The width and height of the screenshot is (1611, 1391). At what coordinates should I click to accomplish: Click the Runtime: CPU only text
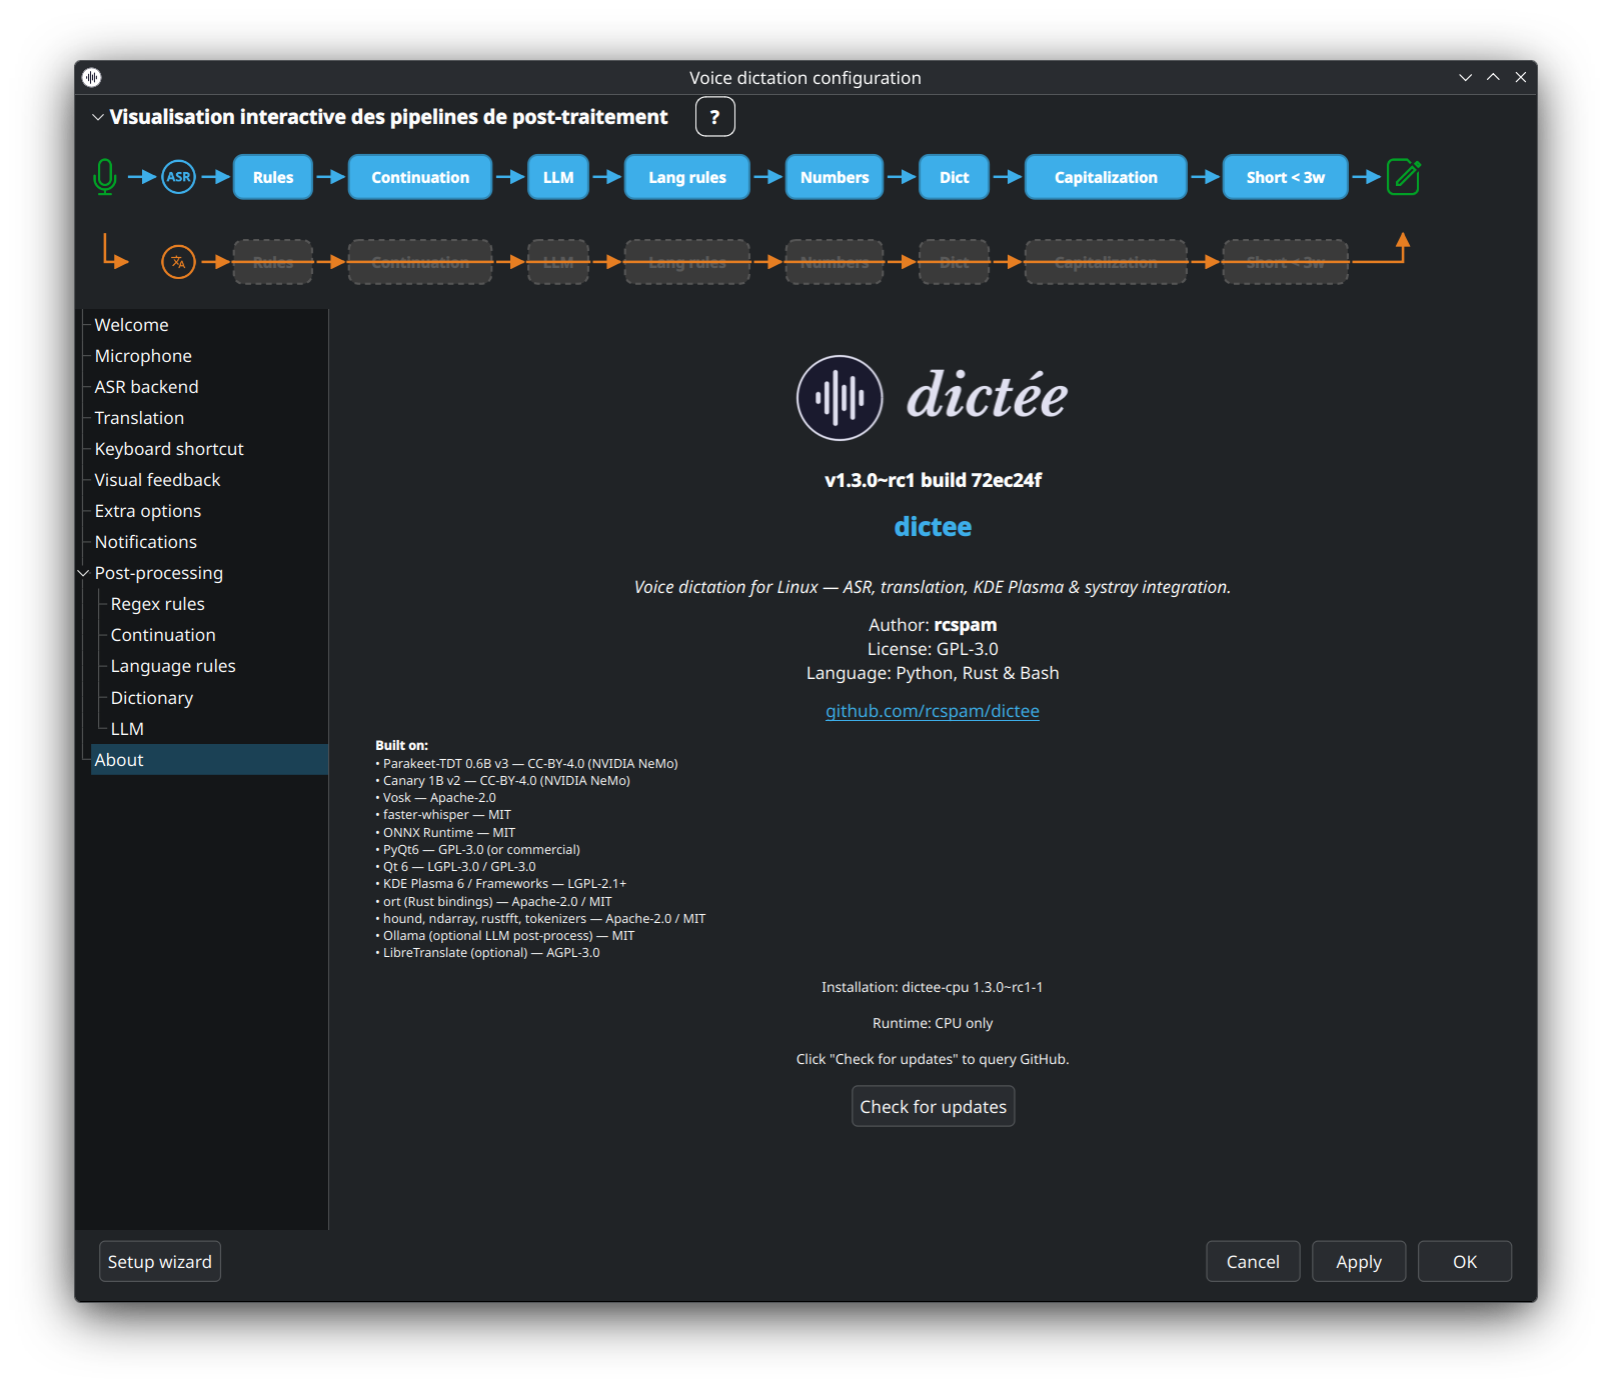933,1023
